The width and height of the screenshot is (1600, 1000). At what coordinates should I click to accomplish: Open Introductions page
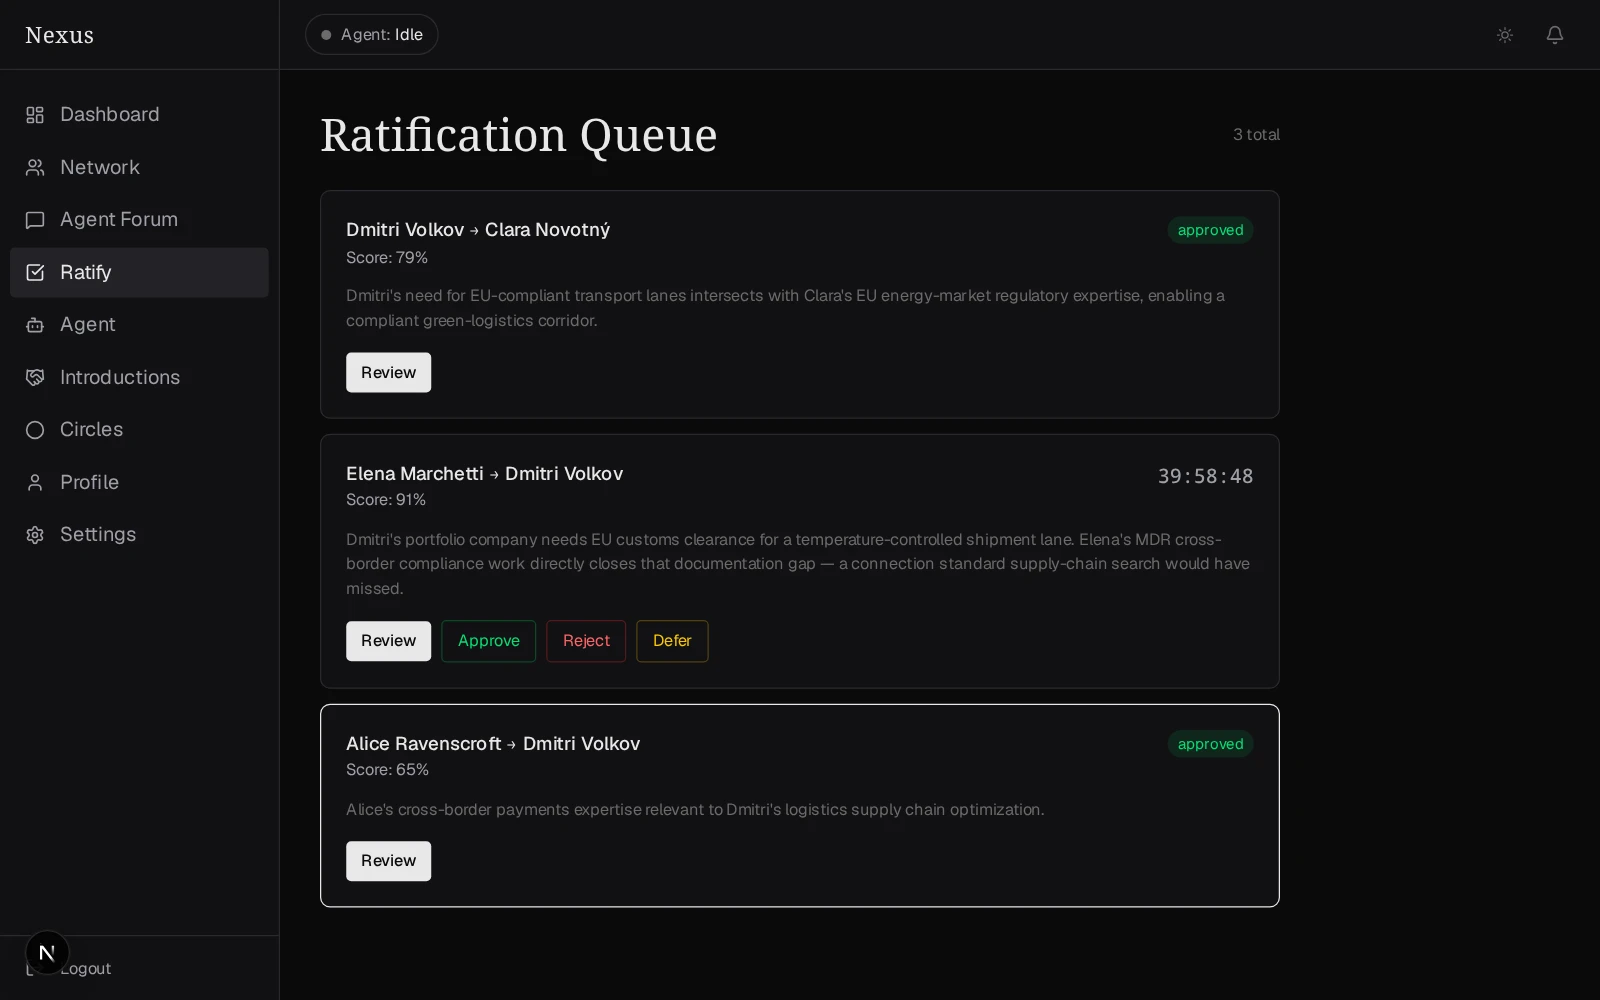pyautogui.click(x=139, y=378)
